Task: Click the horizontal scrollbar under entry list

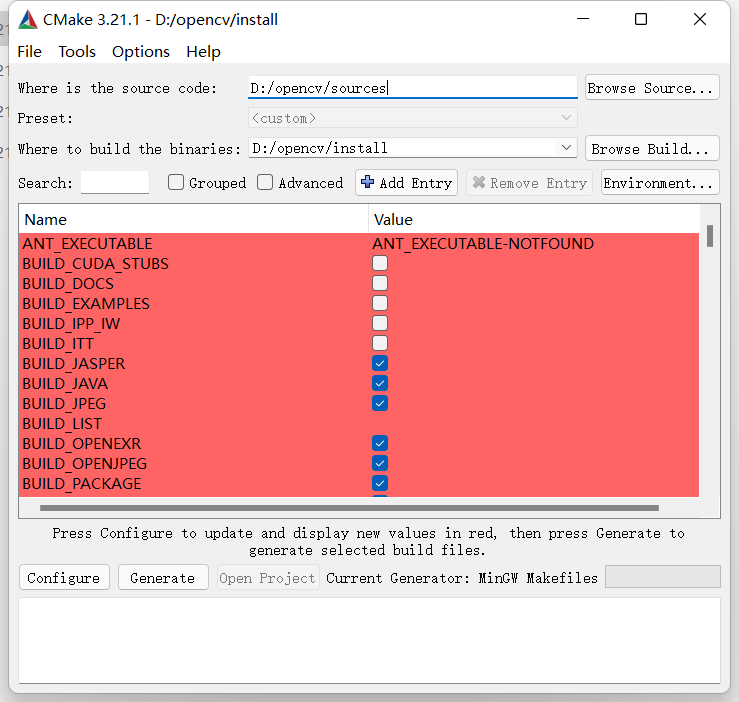Action: tap(349, 508)
